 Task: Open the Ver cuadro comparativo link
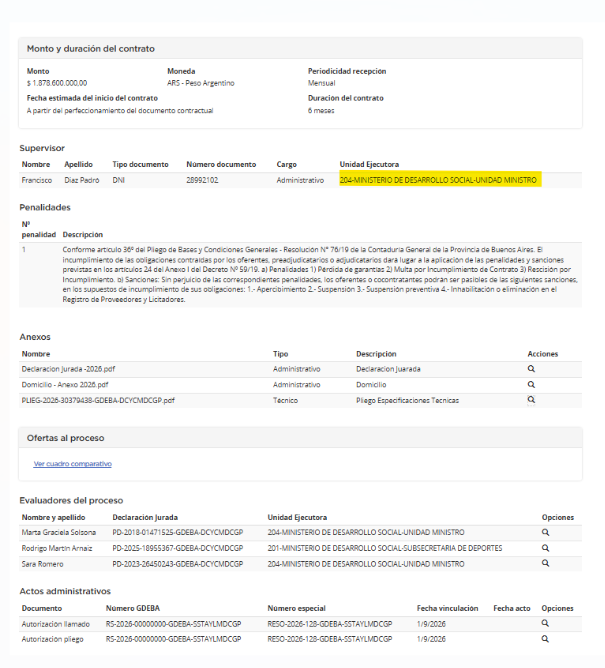tap(72, 464)
